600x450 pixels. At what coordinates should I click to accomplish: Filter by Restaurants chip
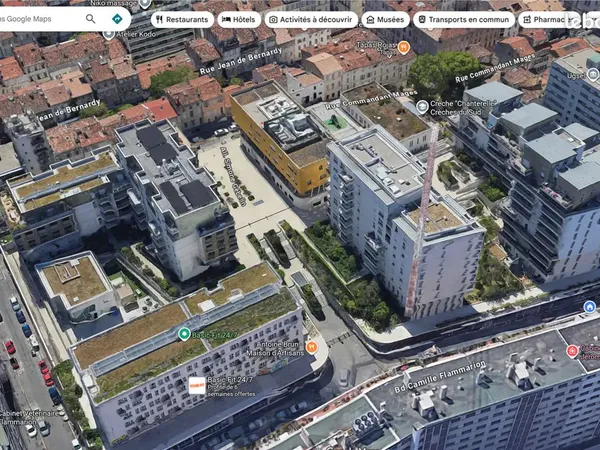point(182,20)
